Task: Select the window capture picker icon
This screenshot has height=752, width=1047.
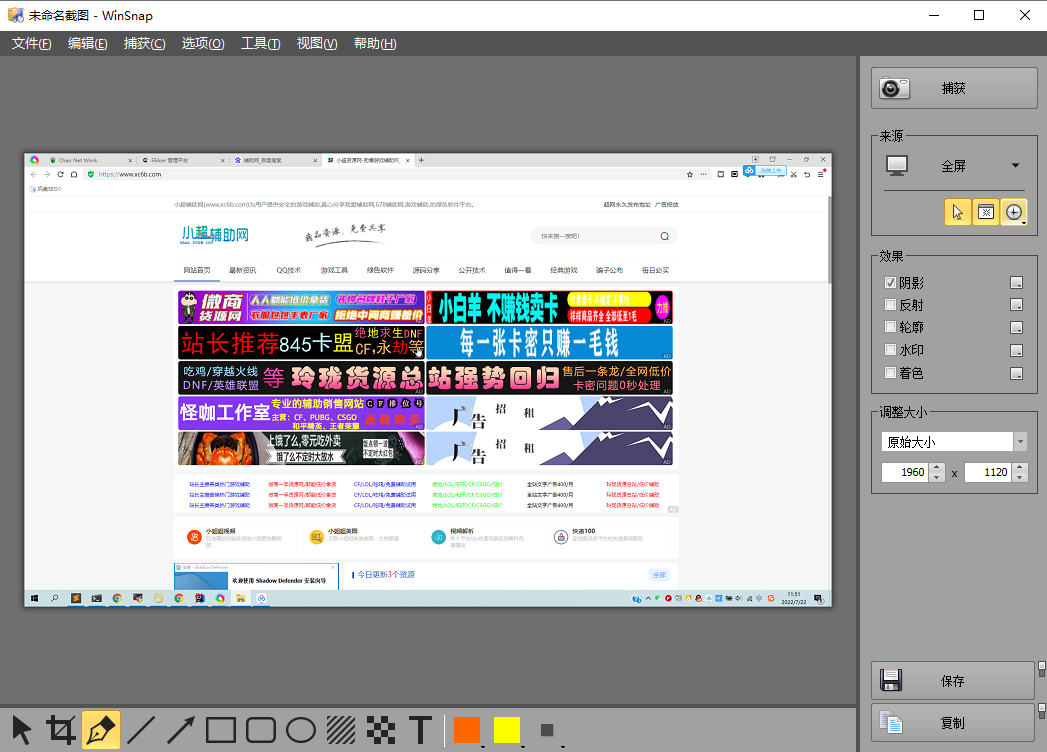Action: pyautogui.click(x=985, y=212)
